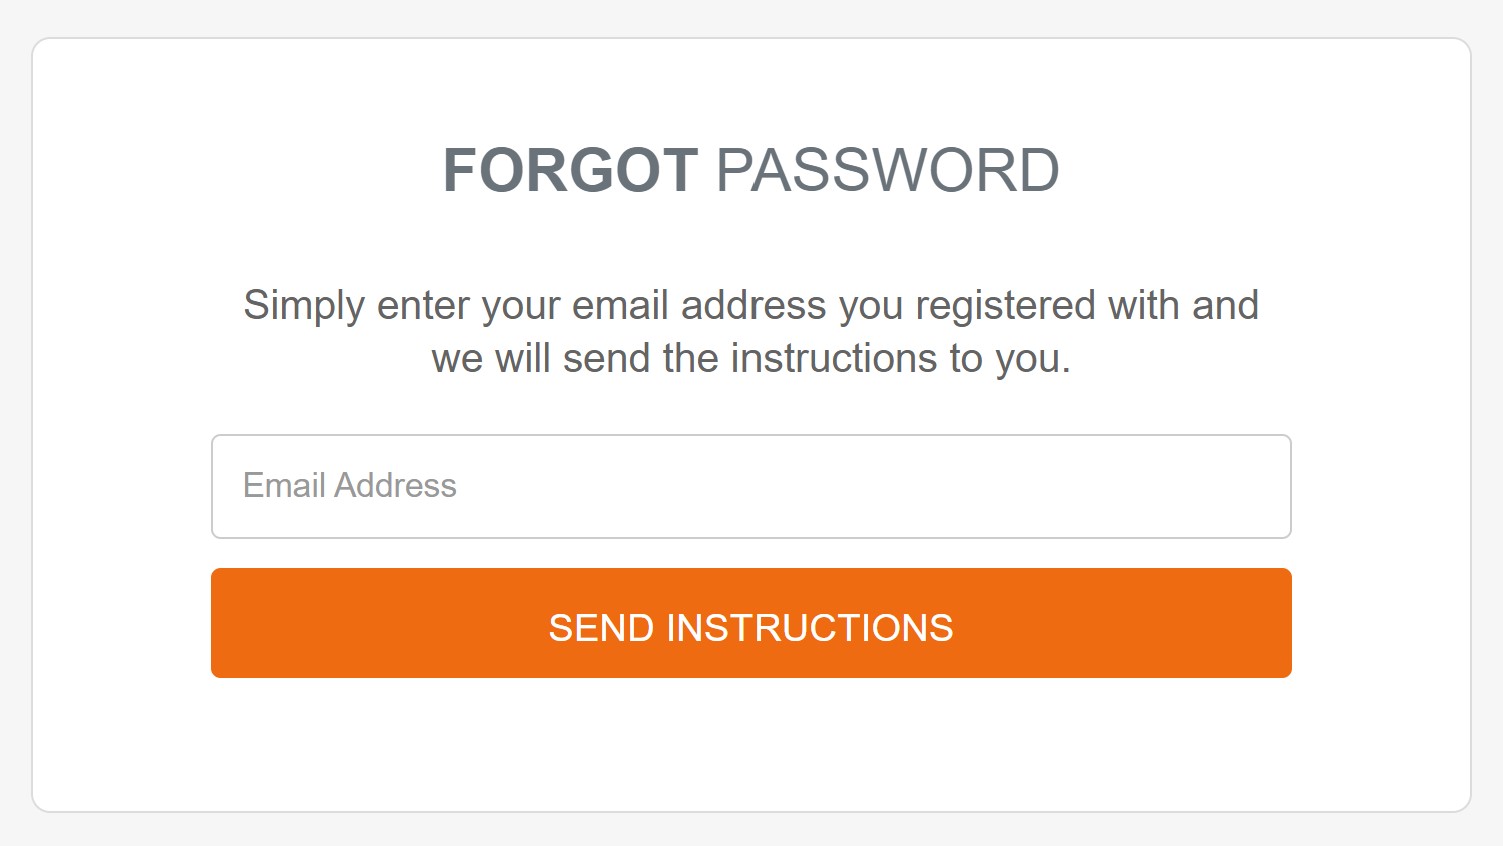Image resolution: width=1503 pixels, height=846 pixels.
Task: Click the FORGOT PASSWORD heading
Action: 750,170
